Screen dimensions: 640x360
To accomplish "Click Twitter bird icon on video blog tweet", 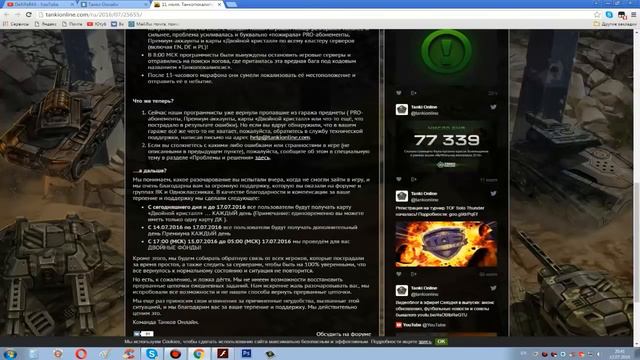I will 493,288.
